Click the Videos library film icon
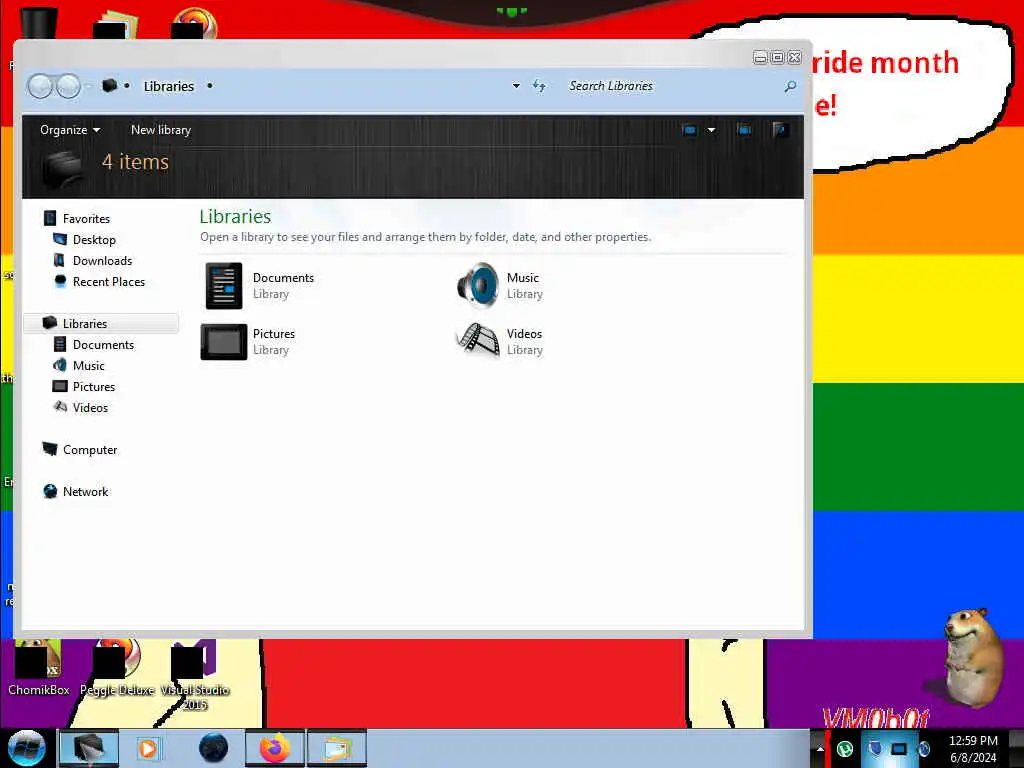 (x=478, y=341)
